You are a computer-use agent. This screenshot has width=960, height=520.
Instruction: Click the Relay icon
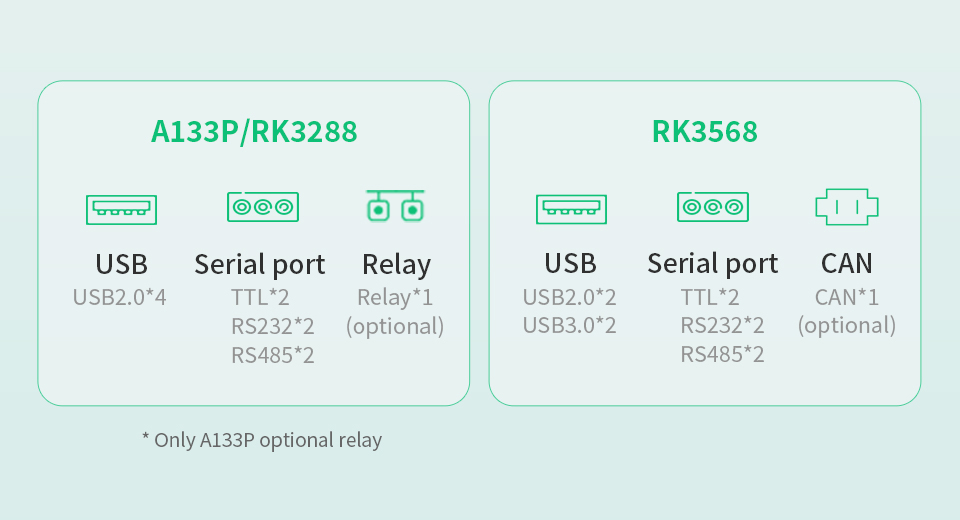click(x=395, y=206)
